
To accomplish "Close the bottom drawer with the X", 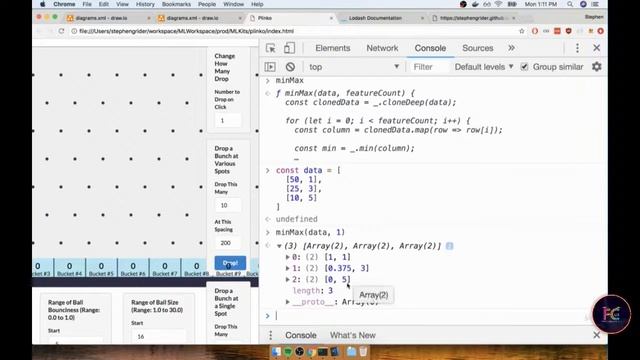I will tap(596, 335).
